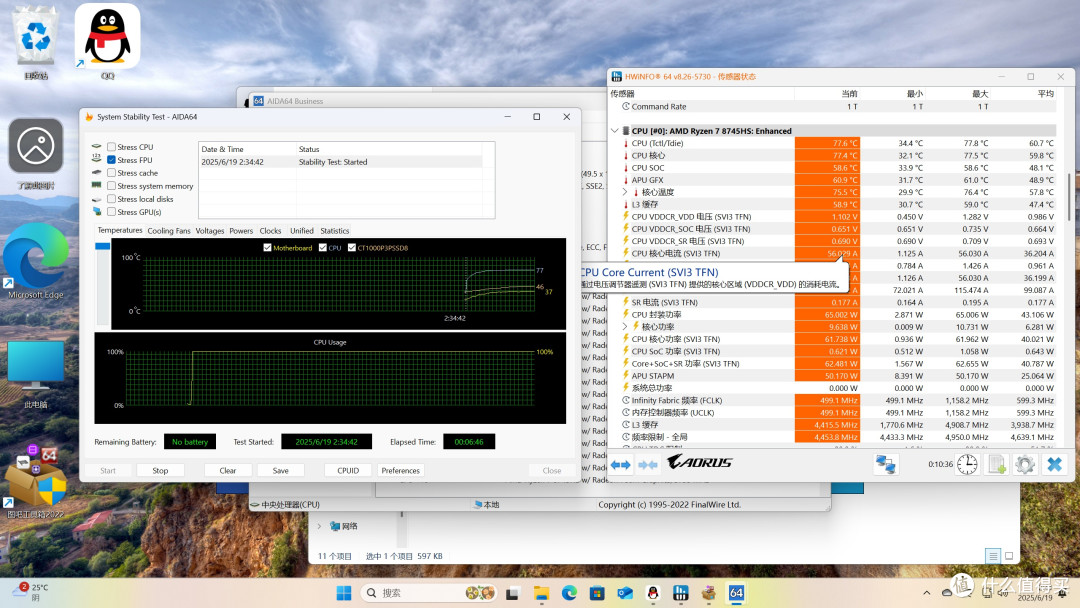Open the weather widget showing 25°C
This screenshot has width=1080, height=608.
pyautogui.click(x=31, y=591)
